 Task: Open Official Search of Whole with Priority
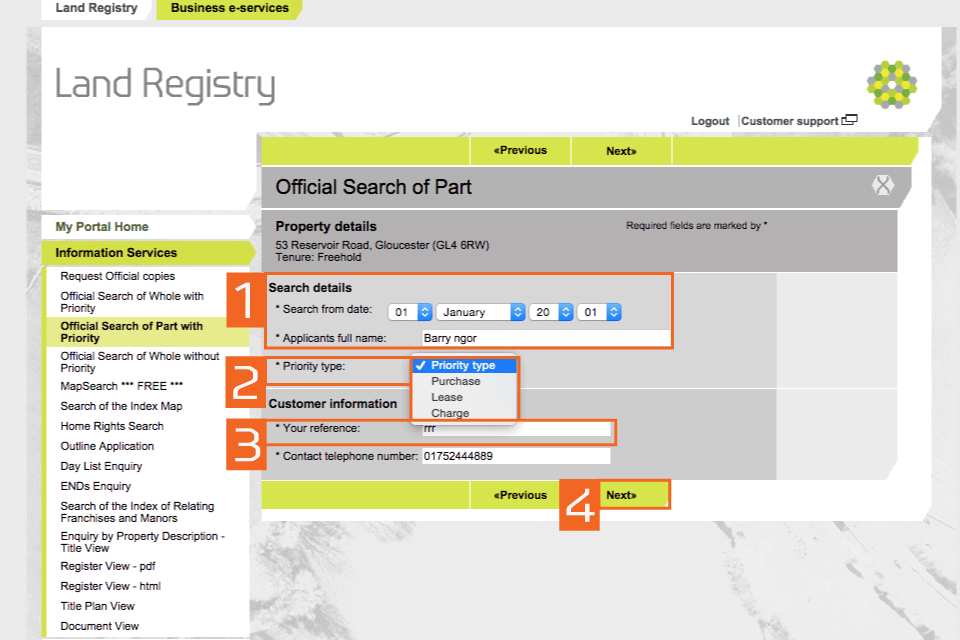click(132, 302)
